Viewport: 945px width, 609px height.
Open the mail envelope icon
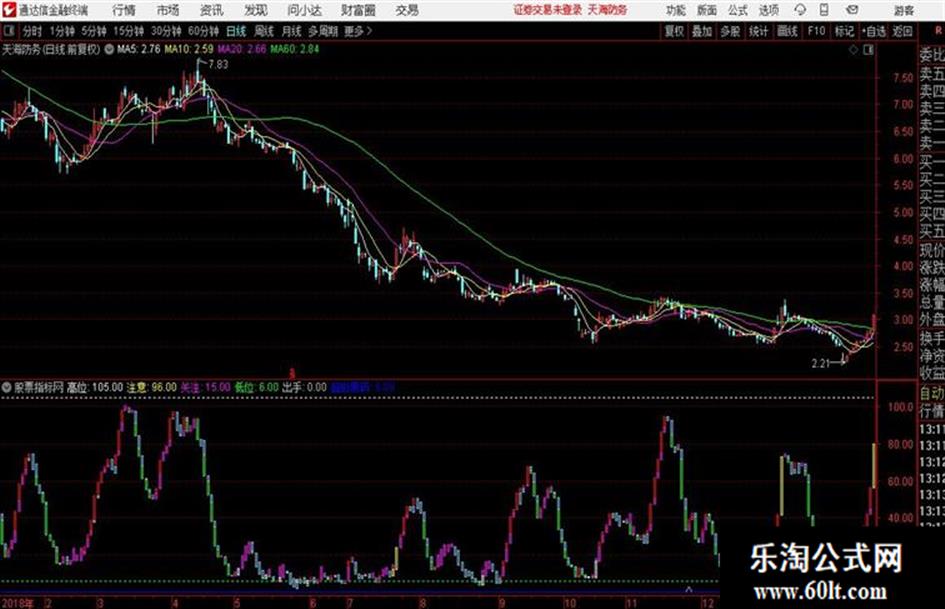pos(852,10)
